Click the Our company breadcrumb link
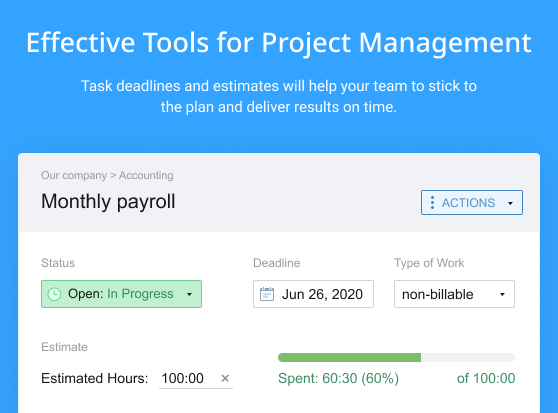558x413 pixels. 74,175
